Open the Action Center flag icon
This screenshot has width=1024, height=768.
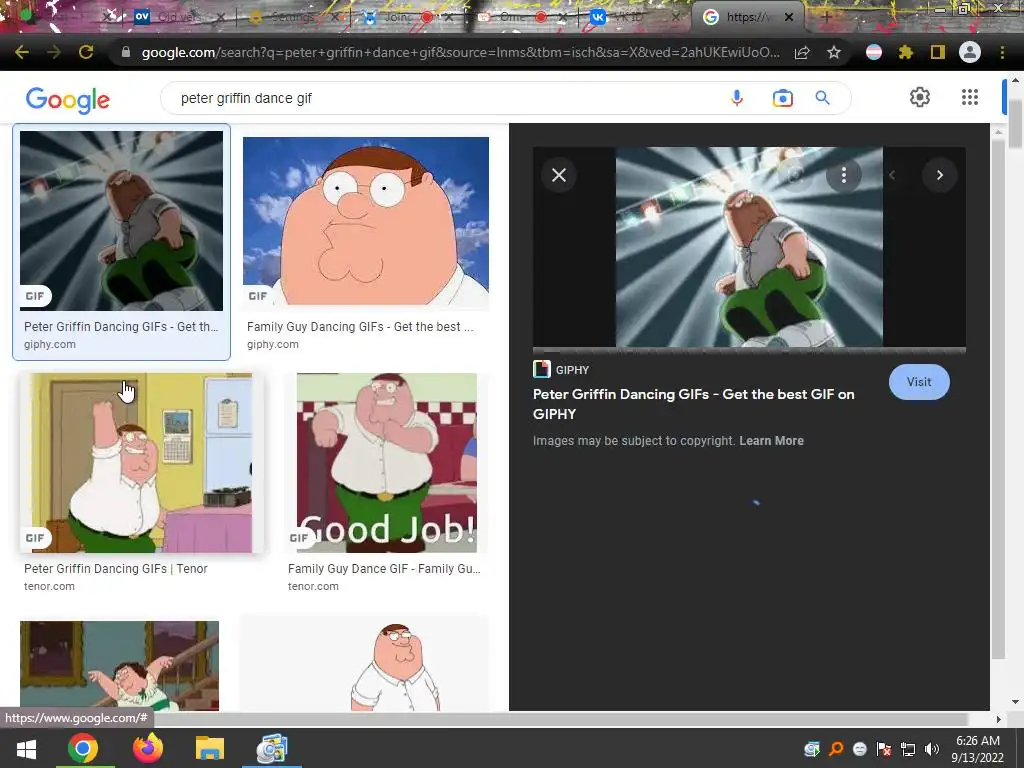click(x=884, y=749)
